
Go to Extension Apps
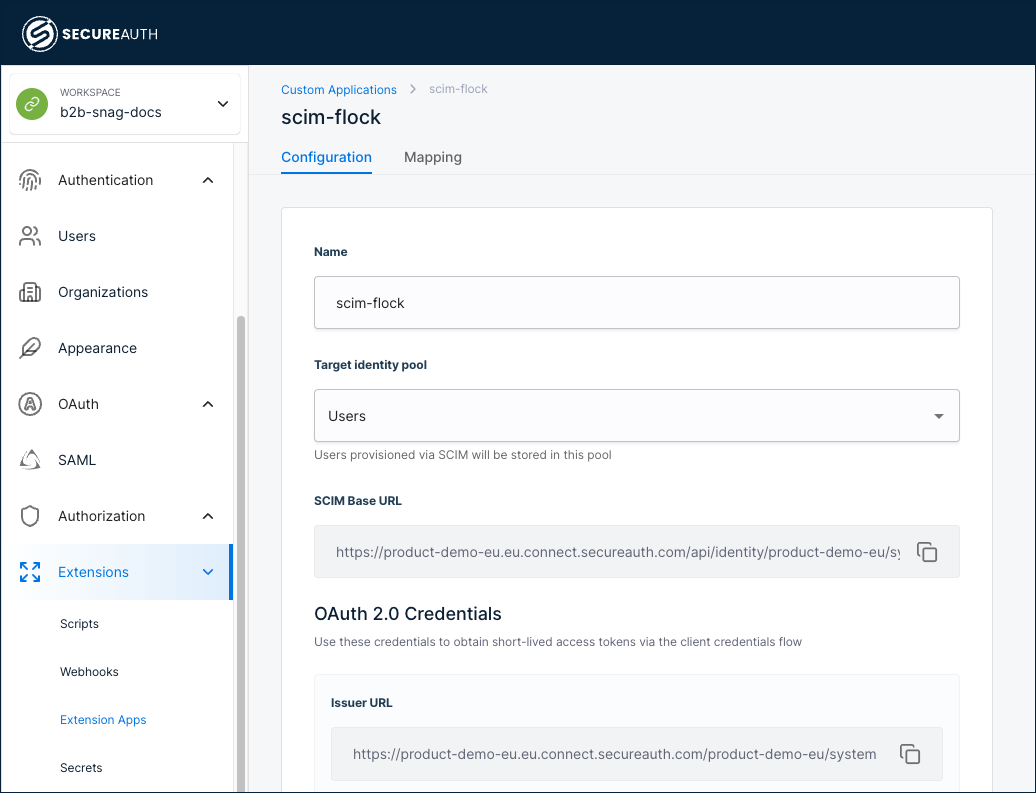click(x=103, y=720)
